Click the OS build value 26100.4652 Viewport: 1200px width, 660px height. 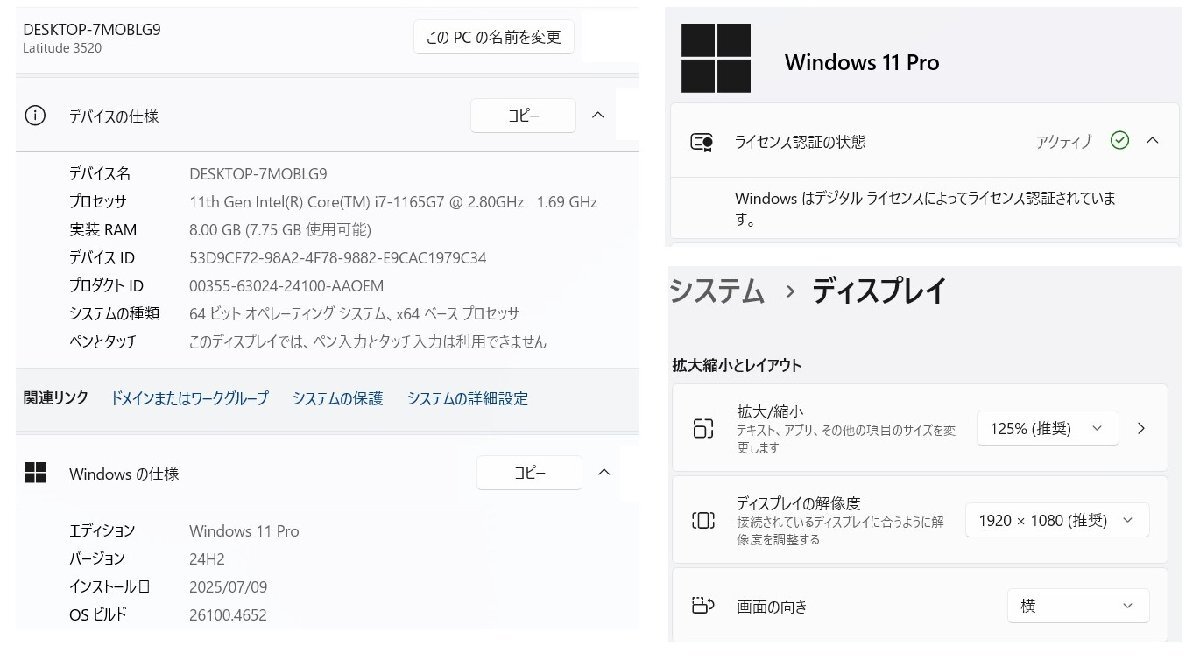click(228, 615)
